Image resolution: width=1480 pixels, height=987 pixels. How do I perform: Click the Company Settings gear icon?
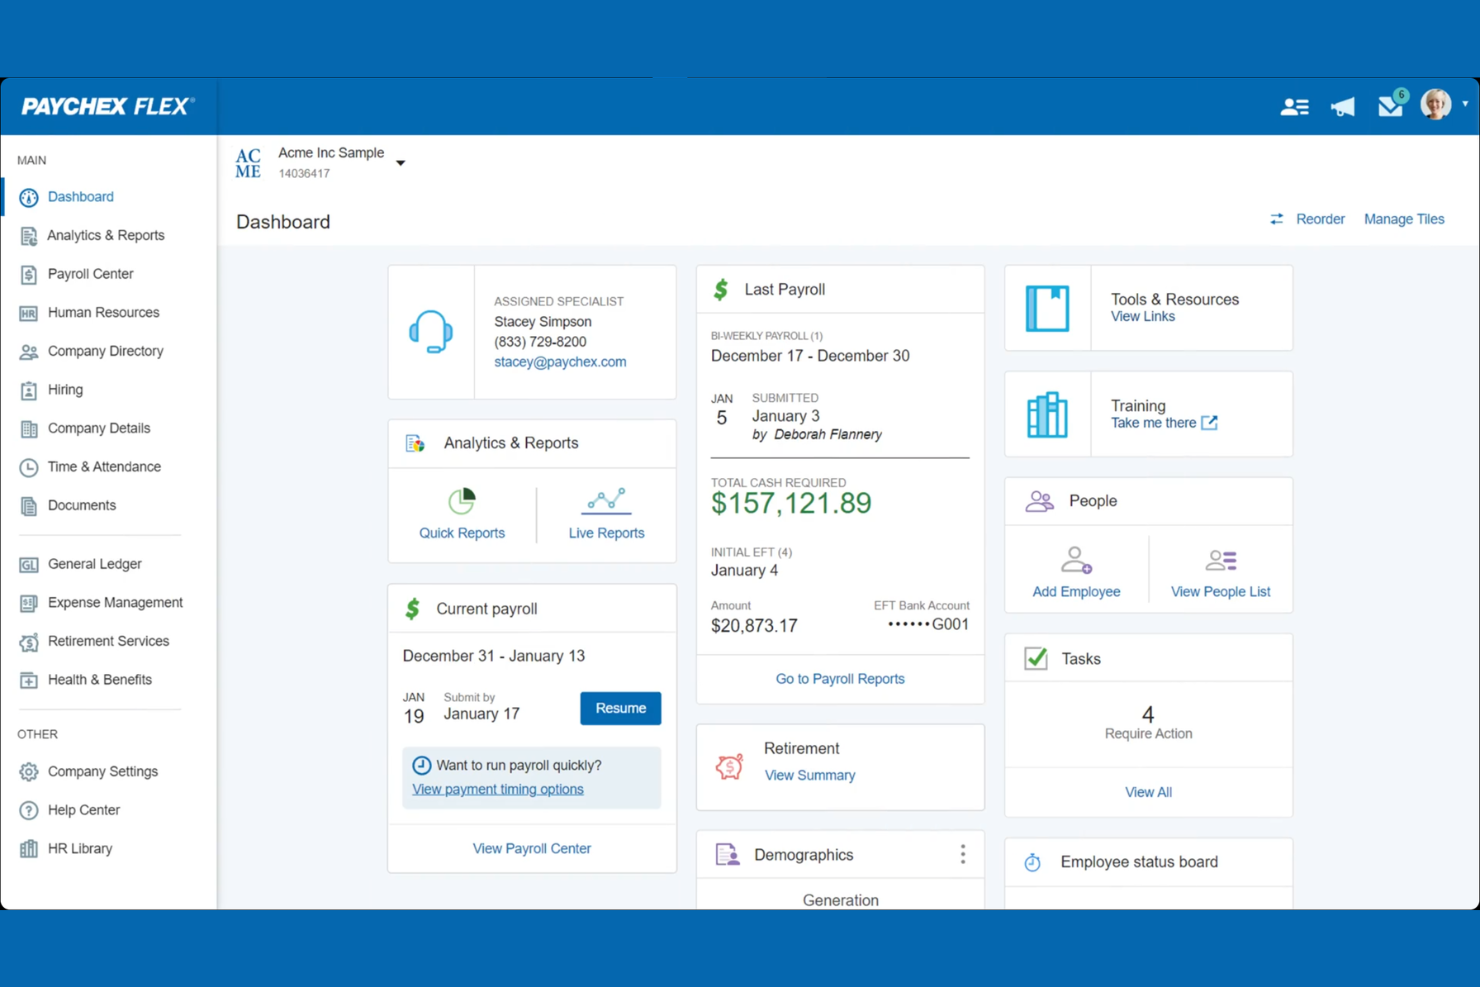pos(29,772)
